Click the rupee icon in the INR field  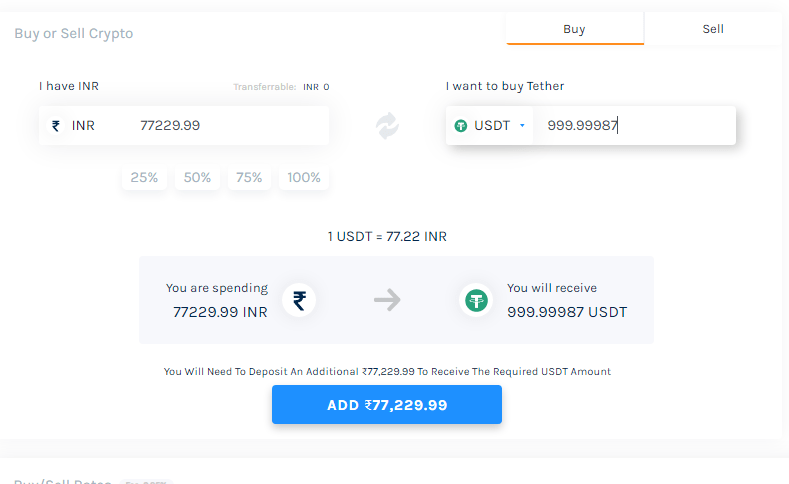click(x=56, y=125)
